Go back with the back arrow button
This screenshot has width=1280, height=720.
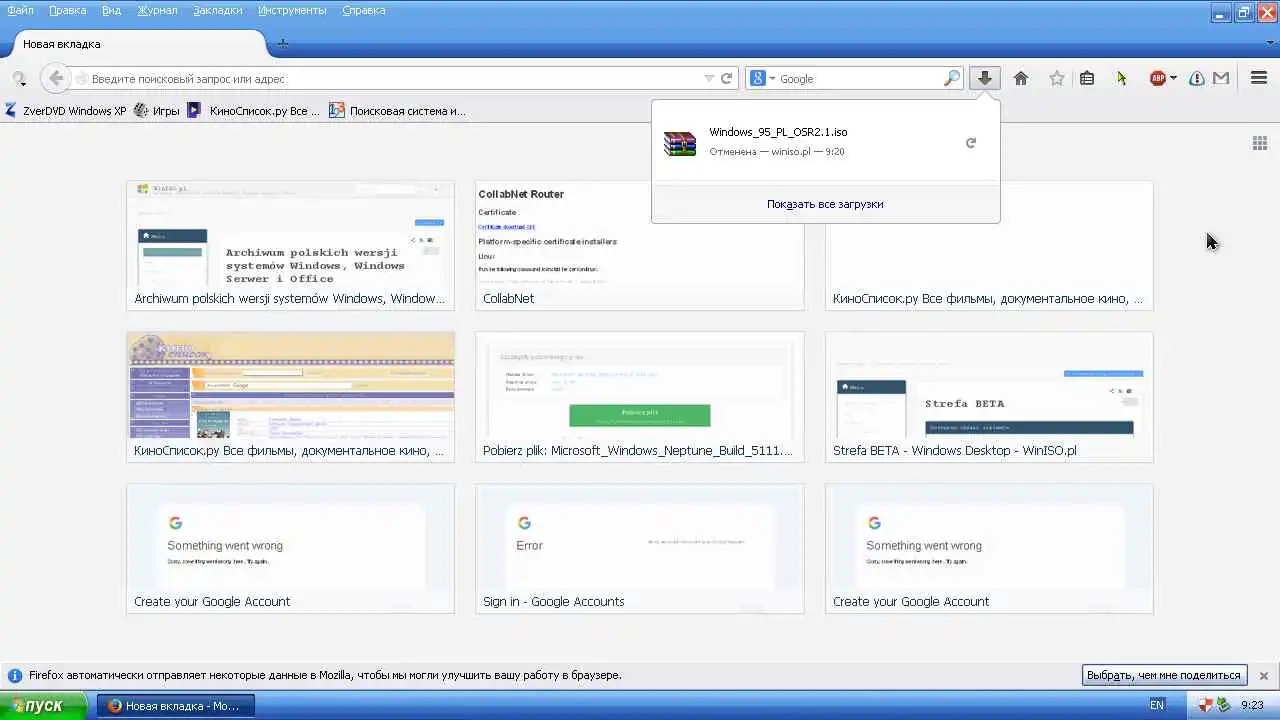(x=56, y=78)
